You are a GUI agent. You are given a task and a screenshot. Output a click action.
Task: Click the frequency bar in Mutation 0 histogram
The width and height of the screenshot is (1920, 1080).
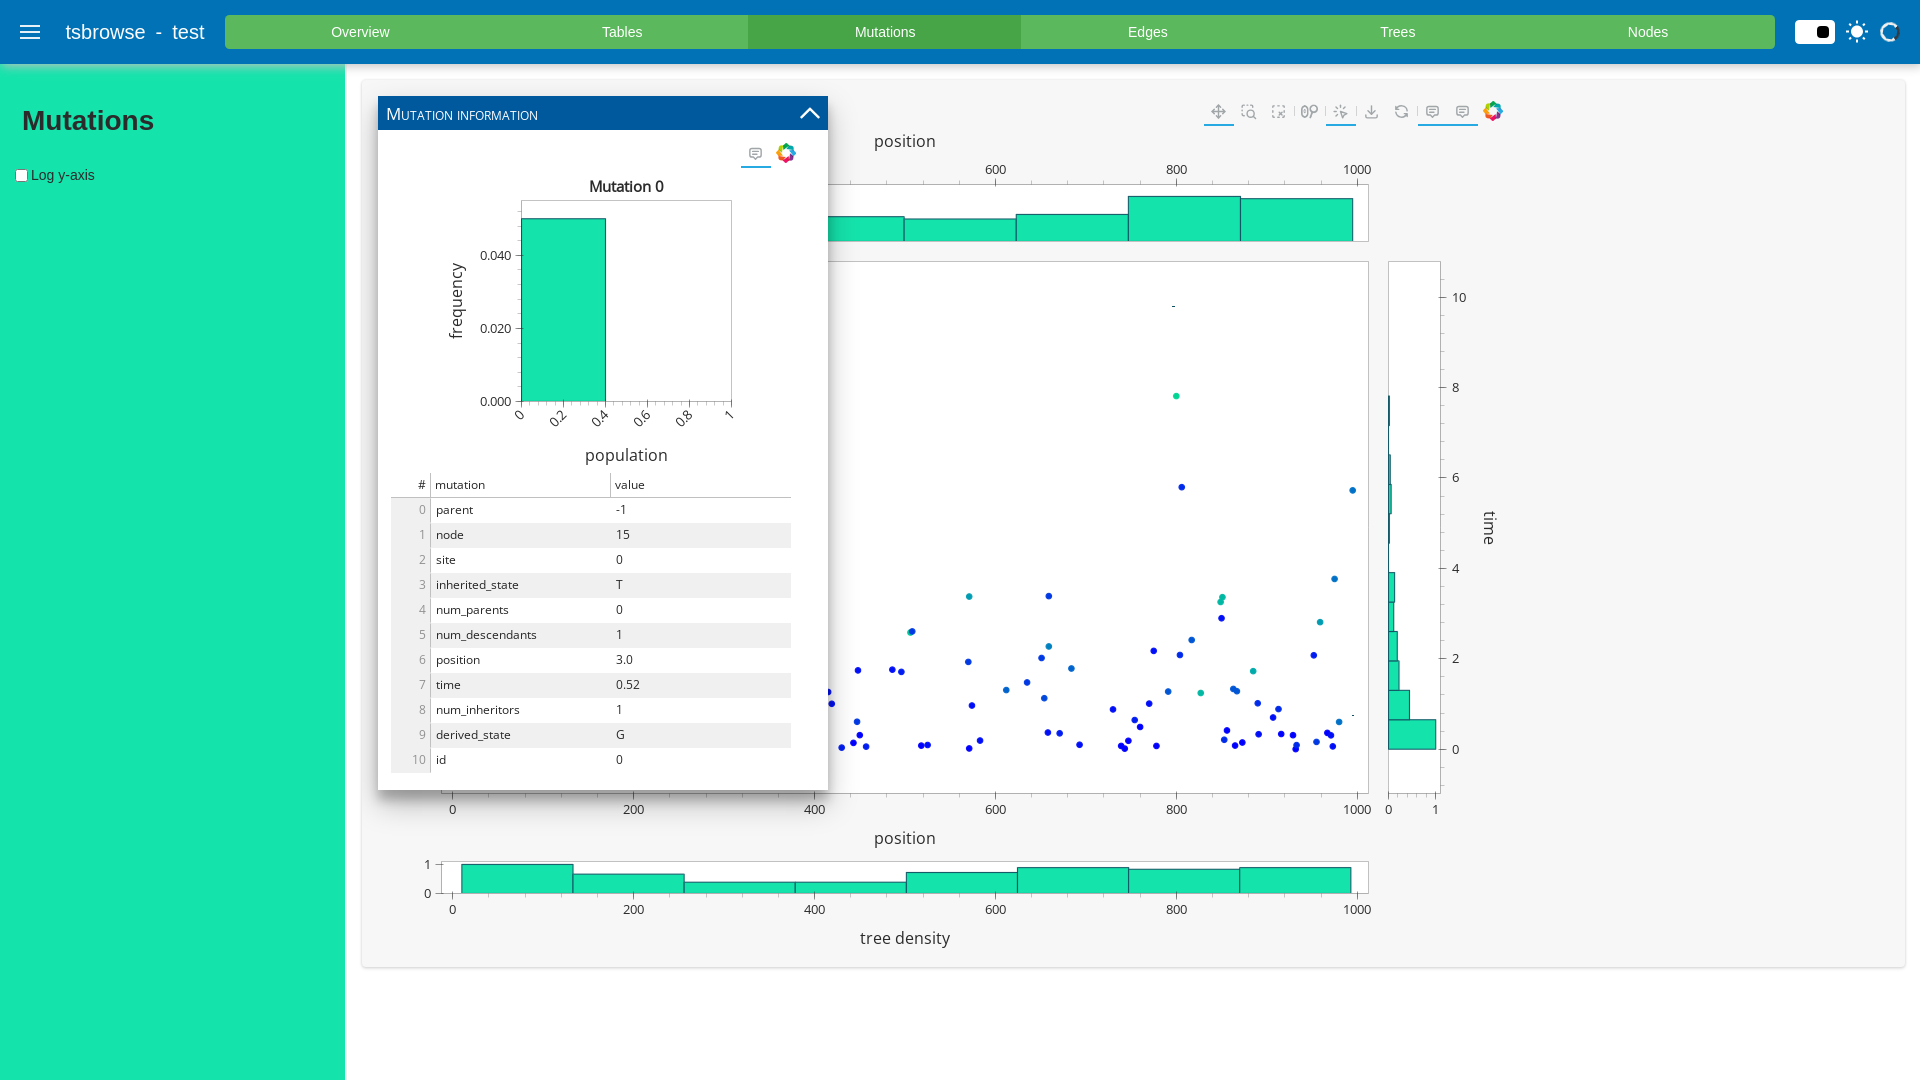pos(563,310)
